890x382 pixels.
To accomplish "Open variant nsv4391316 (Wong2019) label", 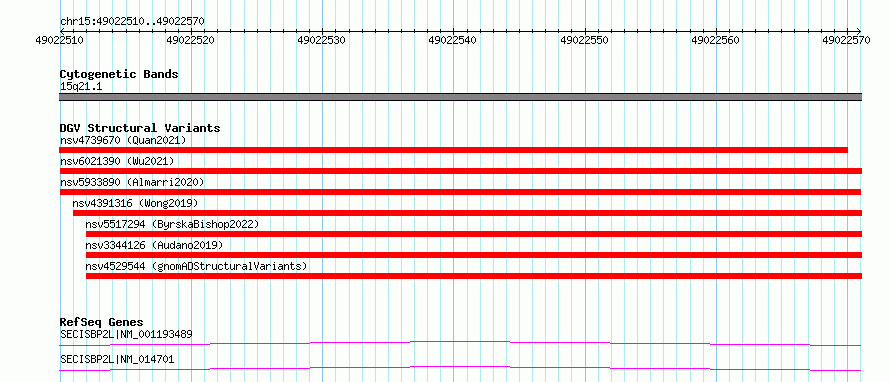I will (x=135, y=203).
